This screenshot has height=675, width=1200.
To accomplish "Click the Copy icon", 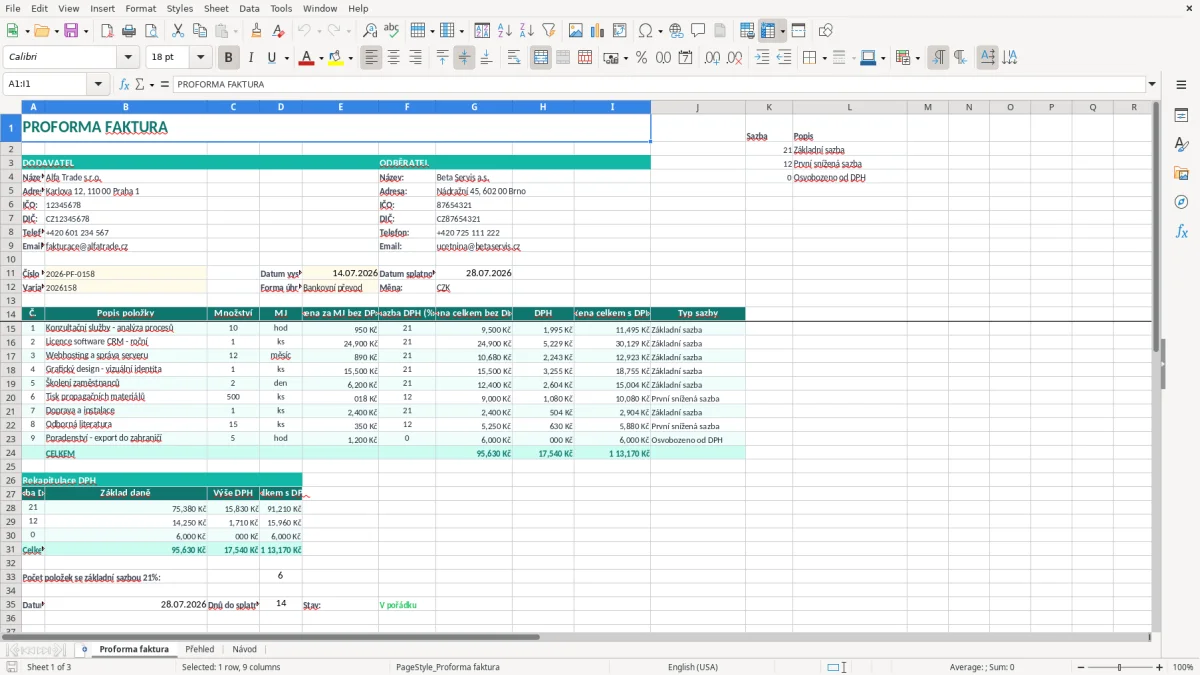I will (199, 31).
